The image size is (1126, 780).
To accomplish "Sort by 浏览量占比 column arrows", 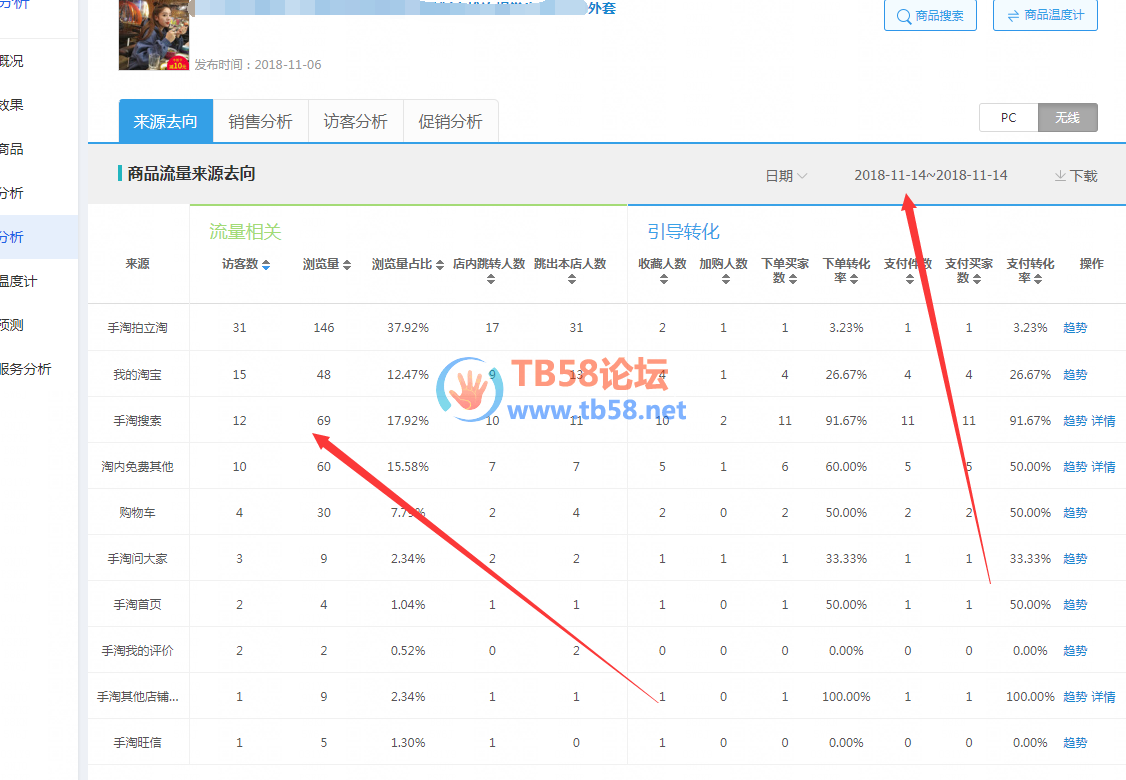I will 439,265.
